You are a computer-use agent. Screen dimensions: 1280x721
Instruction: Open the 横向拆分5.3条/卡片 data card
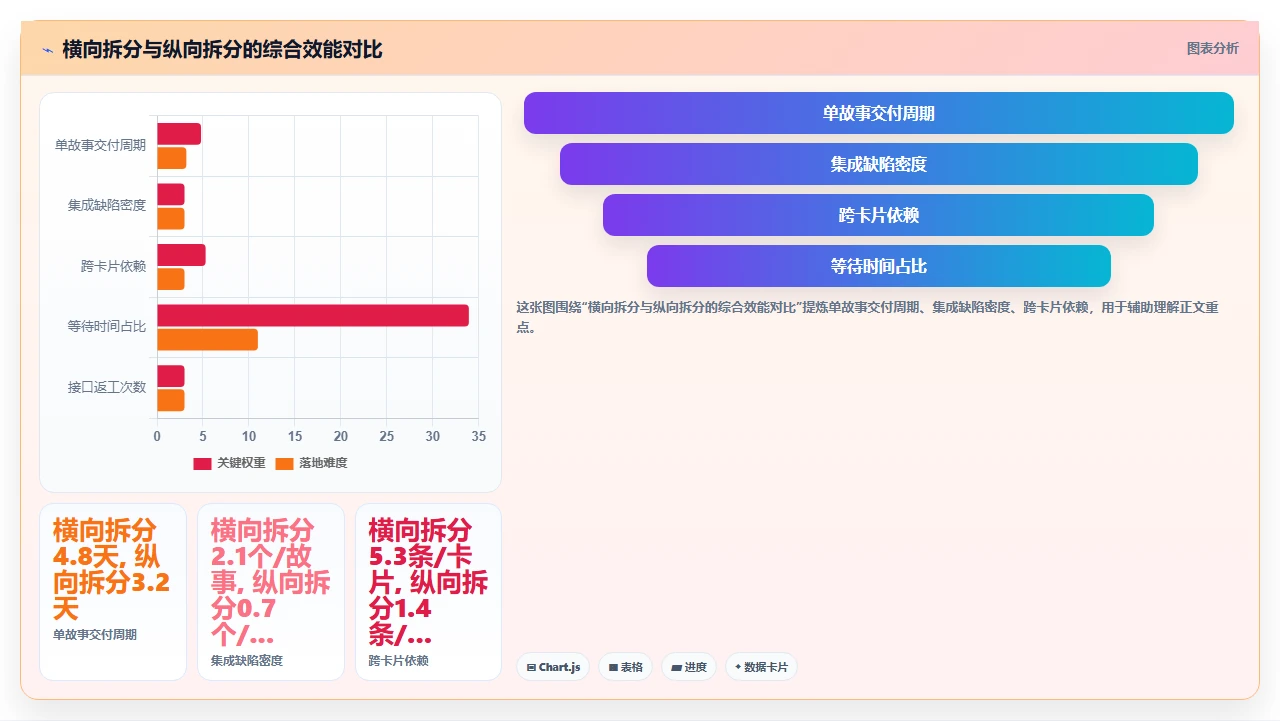click(x=429, y=592)
